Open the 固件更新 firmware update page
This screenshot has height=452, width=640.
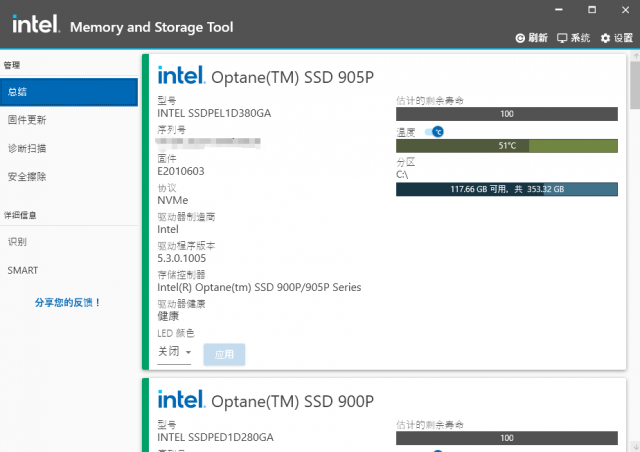pyautogui.click(x=69, y=120)
